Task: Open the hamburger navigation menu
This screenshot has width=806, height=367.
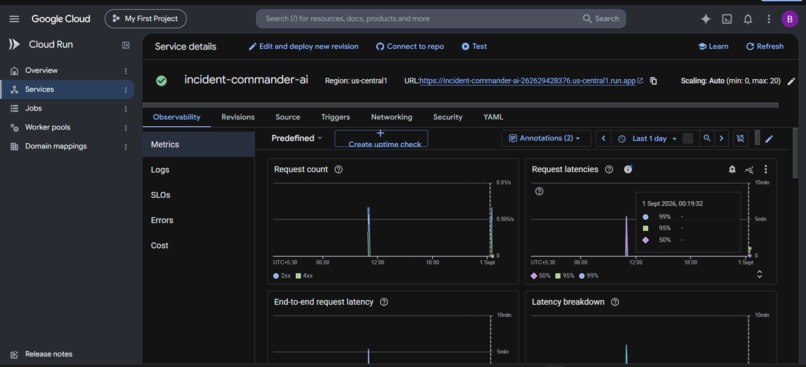Action: [x=14, y=19]
